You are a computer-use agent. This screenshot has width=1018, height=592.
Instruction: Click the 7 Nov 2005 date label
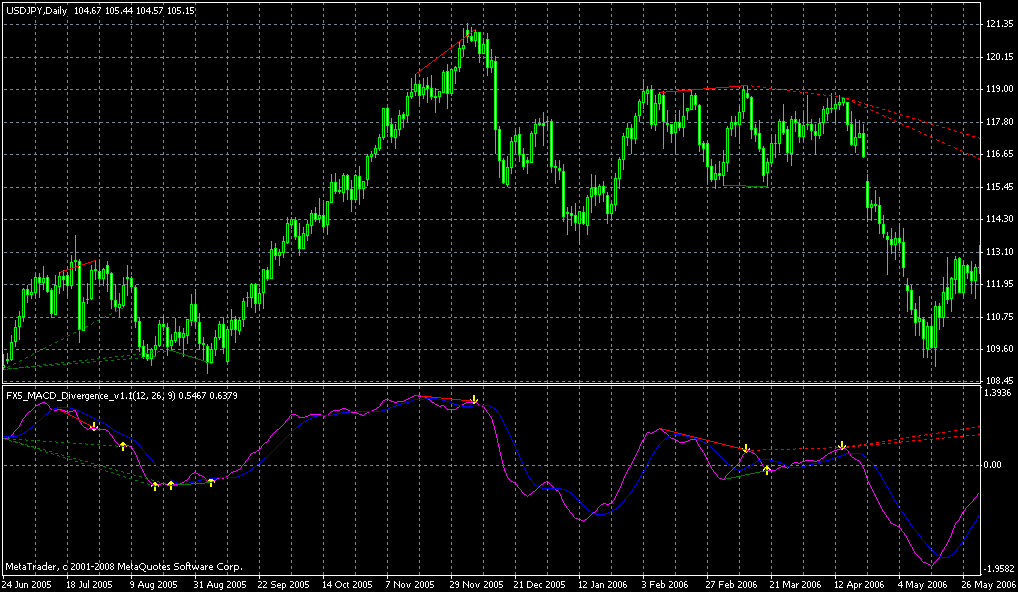tap(410, 584)
